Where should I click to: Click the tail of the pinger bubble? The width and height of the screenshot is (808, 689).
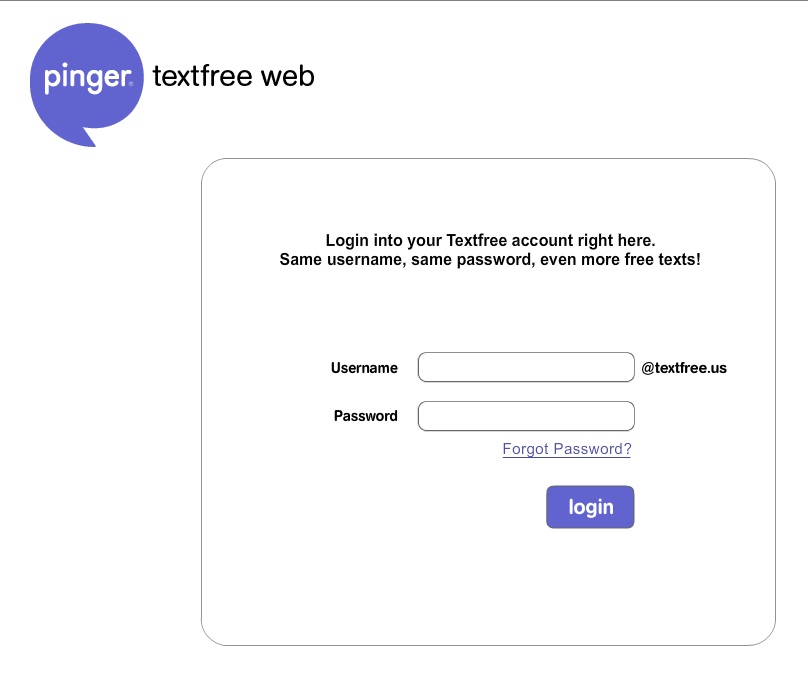[88, 137]
